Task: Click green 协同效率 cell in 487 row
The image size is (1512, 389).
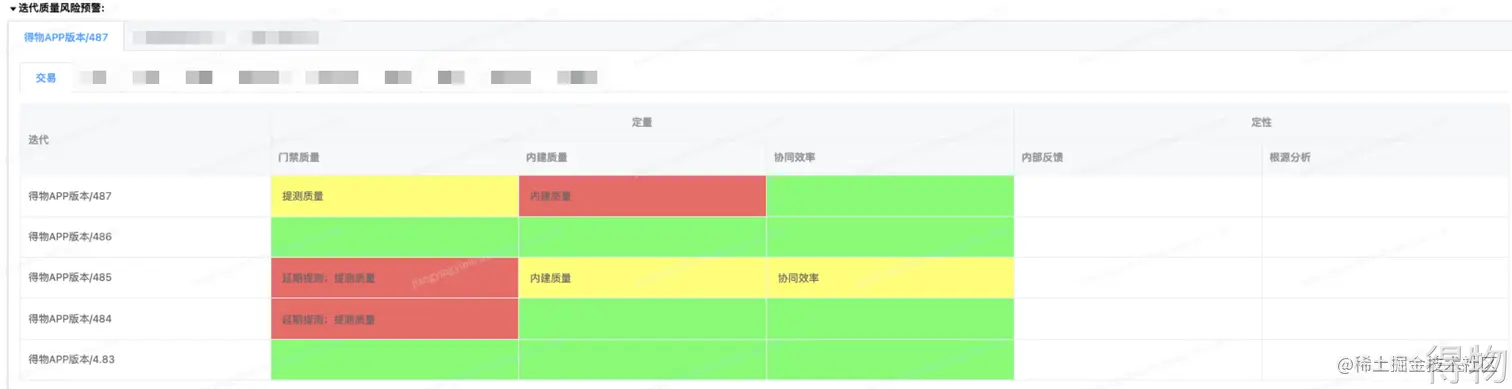Action: (x=890, y=196)
